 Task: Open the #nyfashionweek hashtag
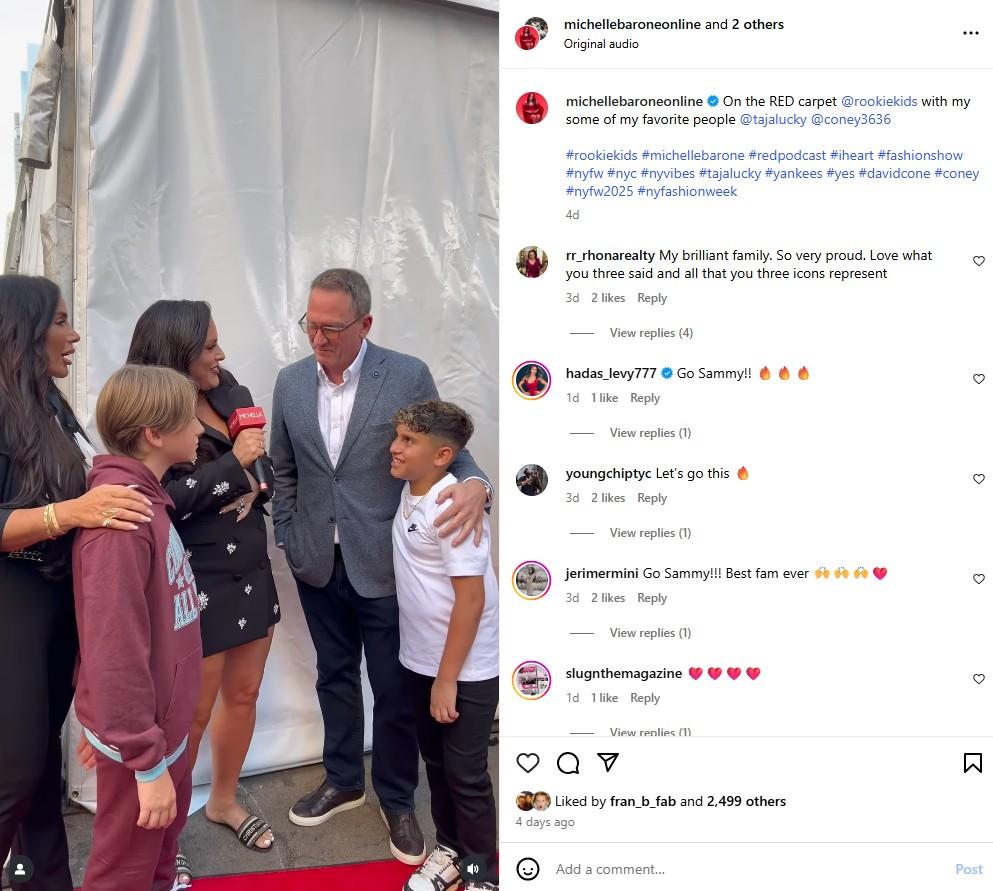click(686, 191)
